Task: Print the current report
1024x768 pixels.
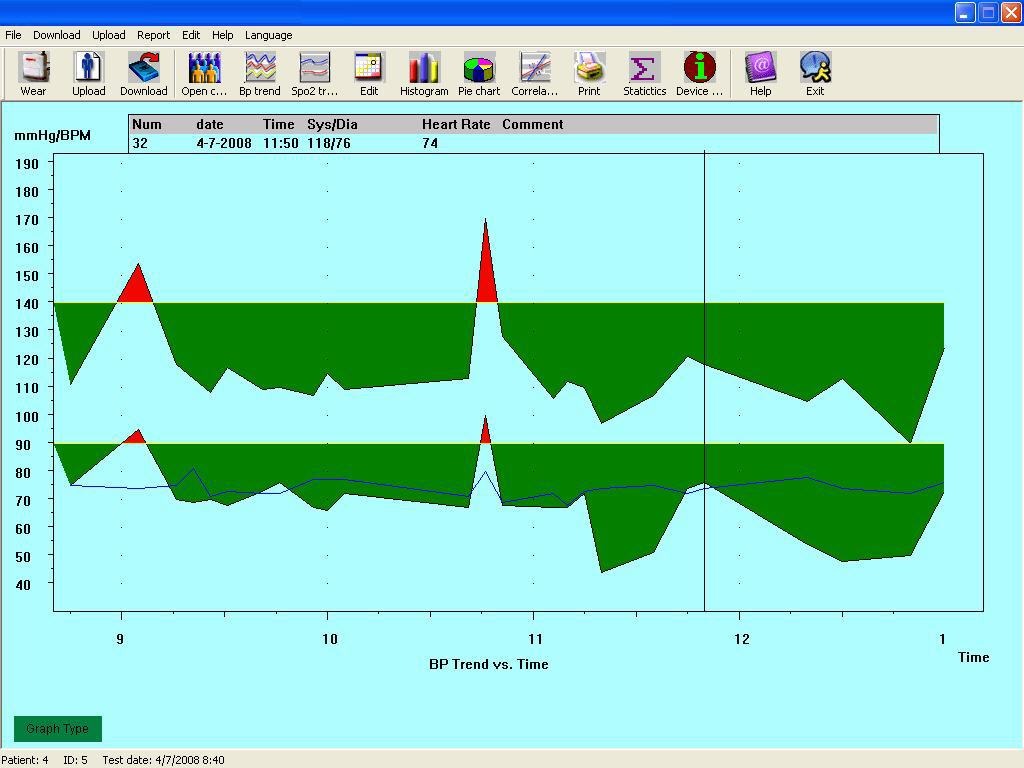Action: pos(589,74)
